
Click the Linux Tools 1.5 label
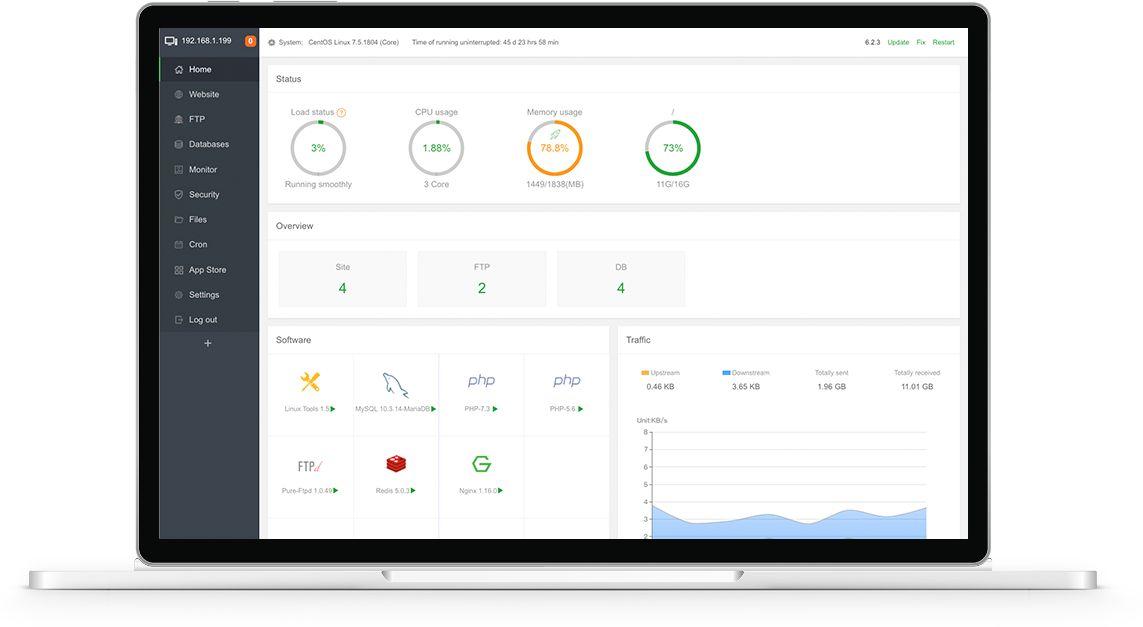(307, 409)
